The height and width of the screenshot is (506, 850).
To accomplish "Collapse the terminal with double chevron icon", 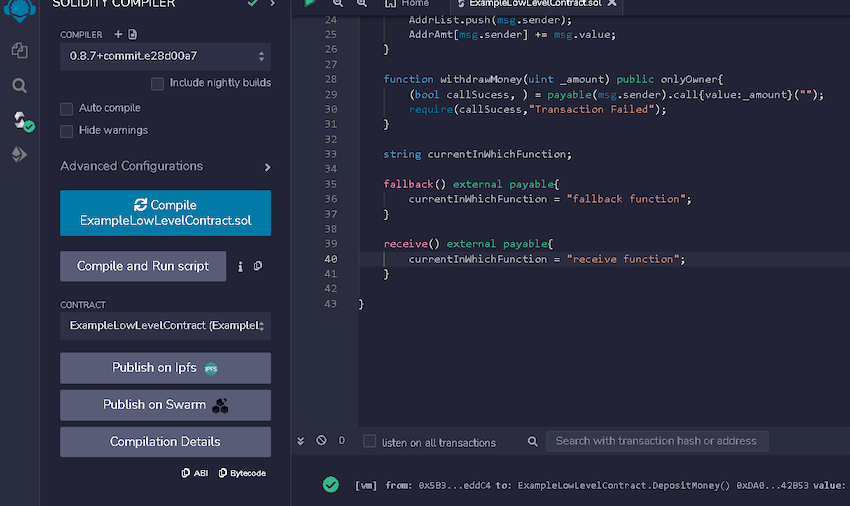I will (300, 441).
